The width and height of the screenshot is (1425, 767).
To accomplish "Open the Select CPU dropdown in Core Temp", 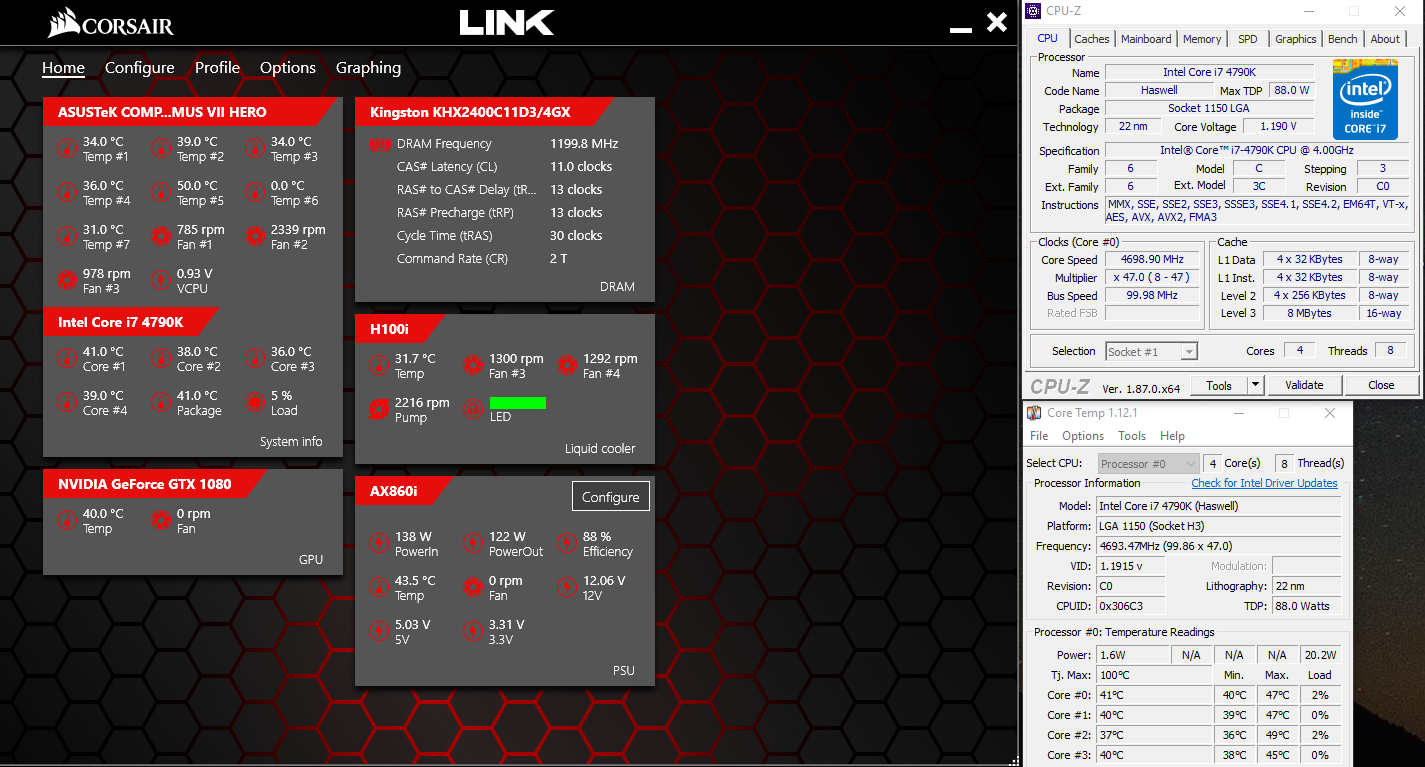I will click(1148, 463).
